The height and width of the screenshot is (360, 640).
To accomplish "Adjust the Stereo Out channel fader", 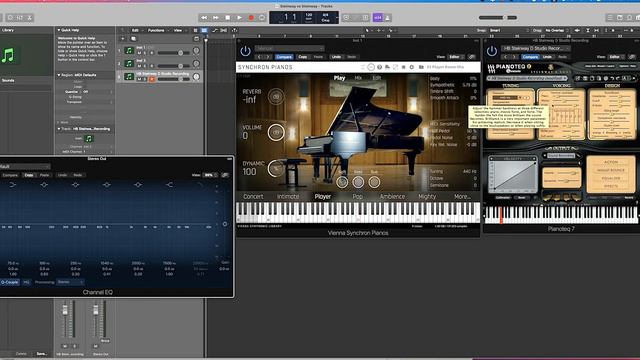I will click(96, 311).
